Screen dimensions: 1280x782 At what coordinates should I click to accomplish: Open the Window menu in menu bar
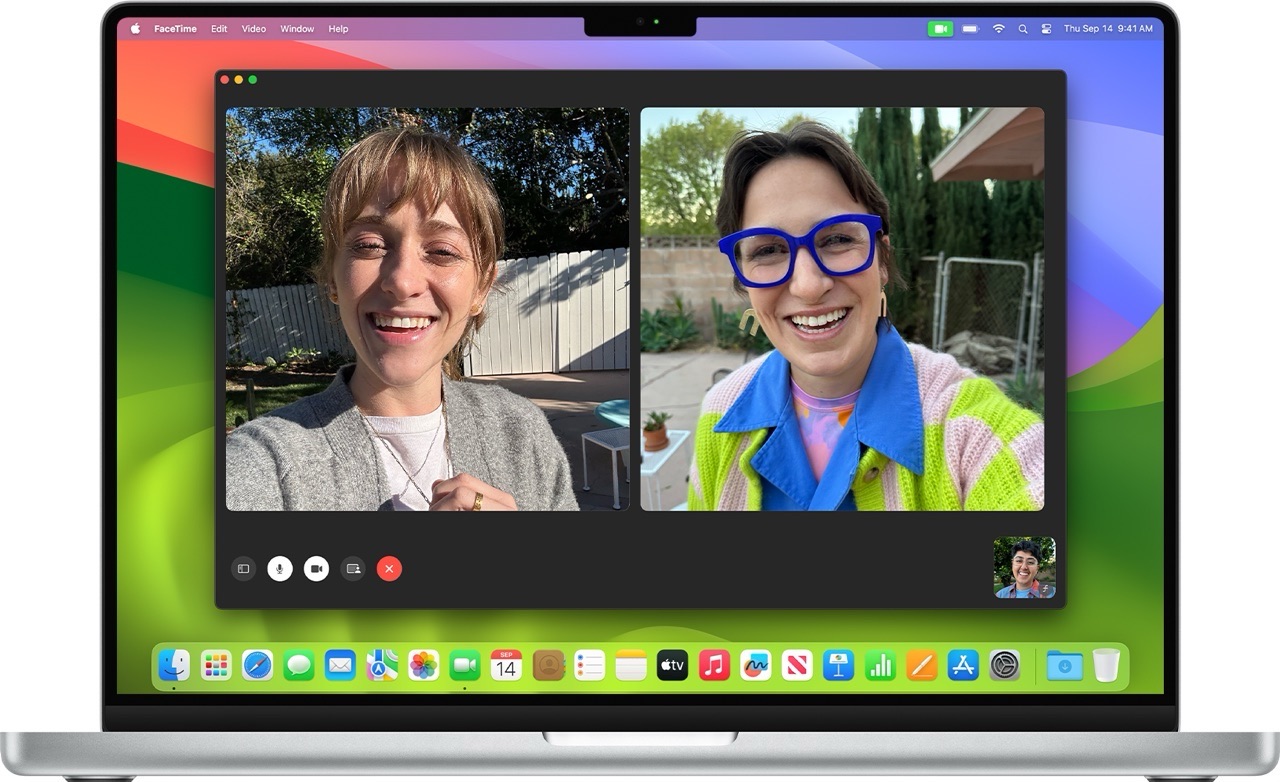coord(297,29)
